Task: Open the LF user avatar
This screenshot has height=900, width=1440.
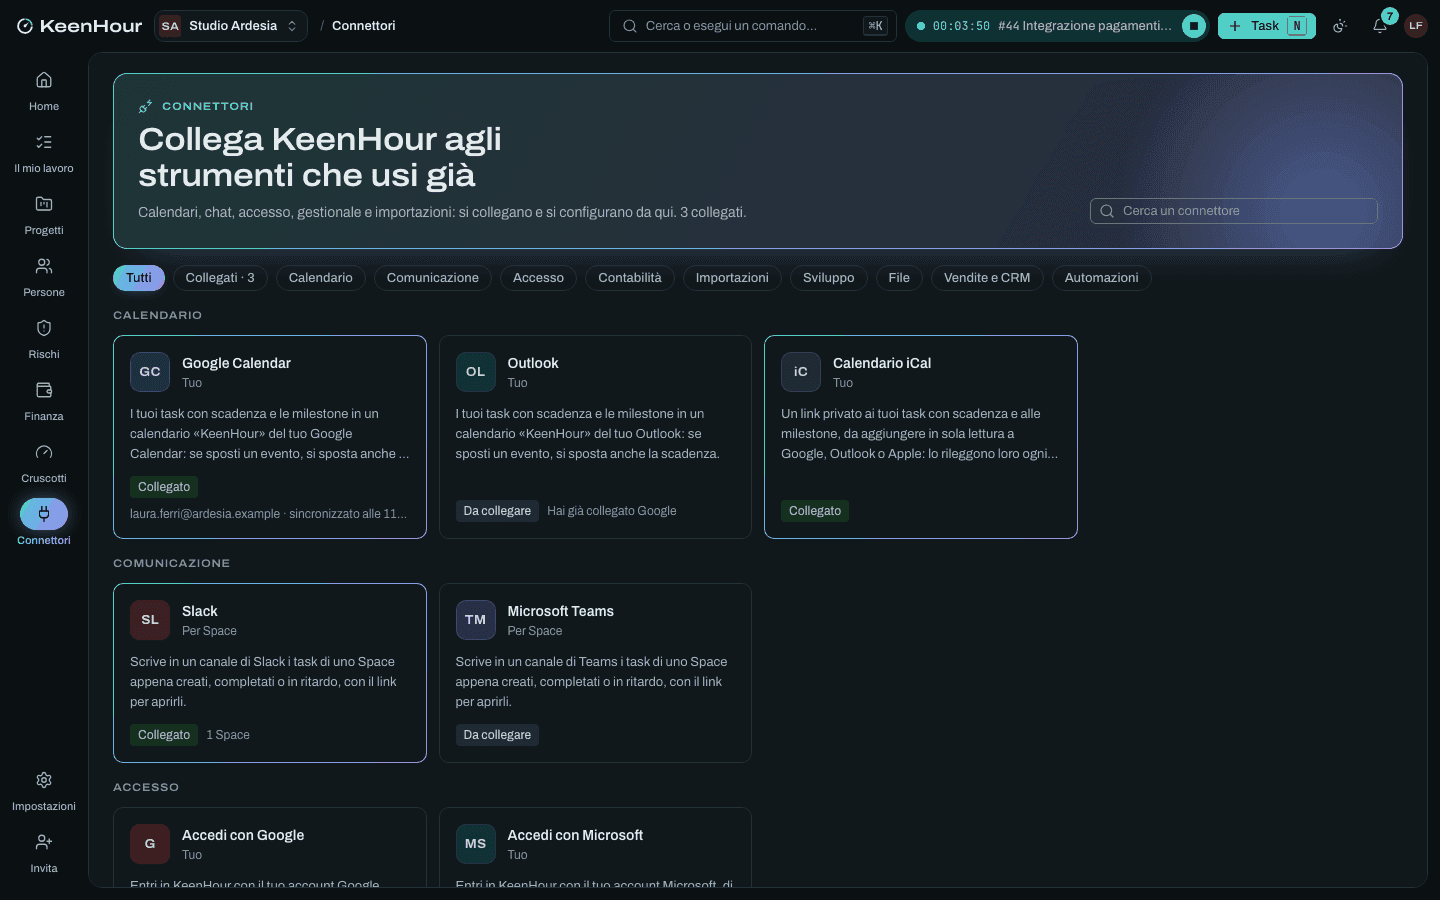Action: point(1415,26)
